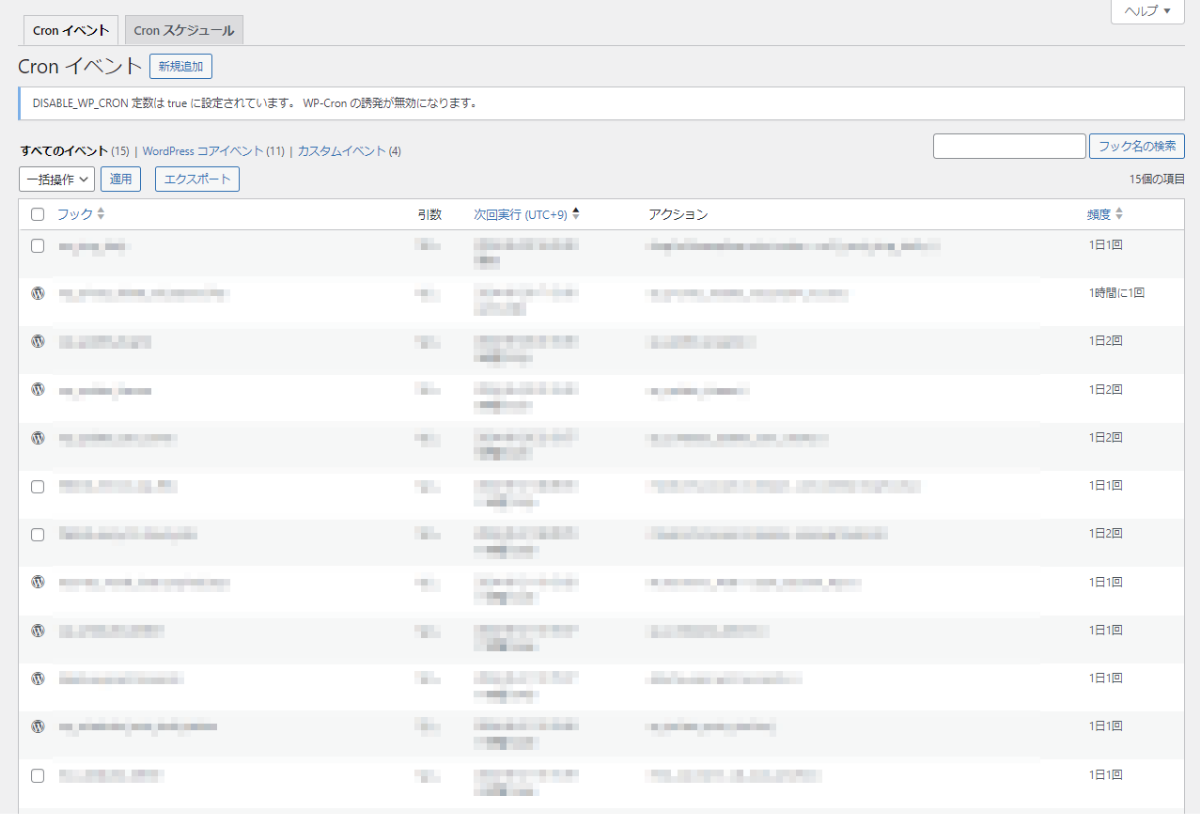Select the WordPress core event icon in the eighth row
The image size is (1200, 814).
[37, 580]
